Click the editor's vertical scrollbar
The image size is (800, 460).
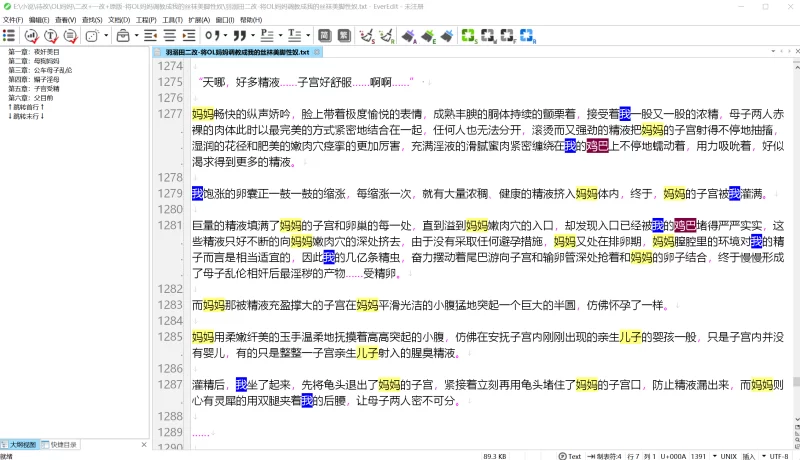(795, 250)
